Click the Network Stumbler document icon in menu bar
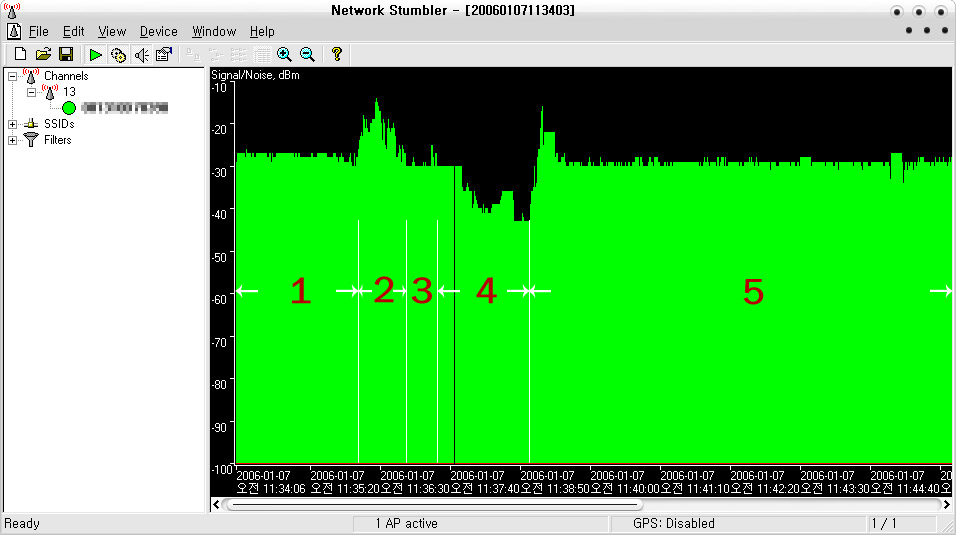The width and height of the screenshot is (956, 535). (14, 31)
